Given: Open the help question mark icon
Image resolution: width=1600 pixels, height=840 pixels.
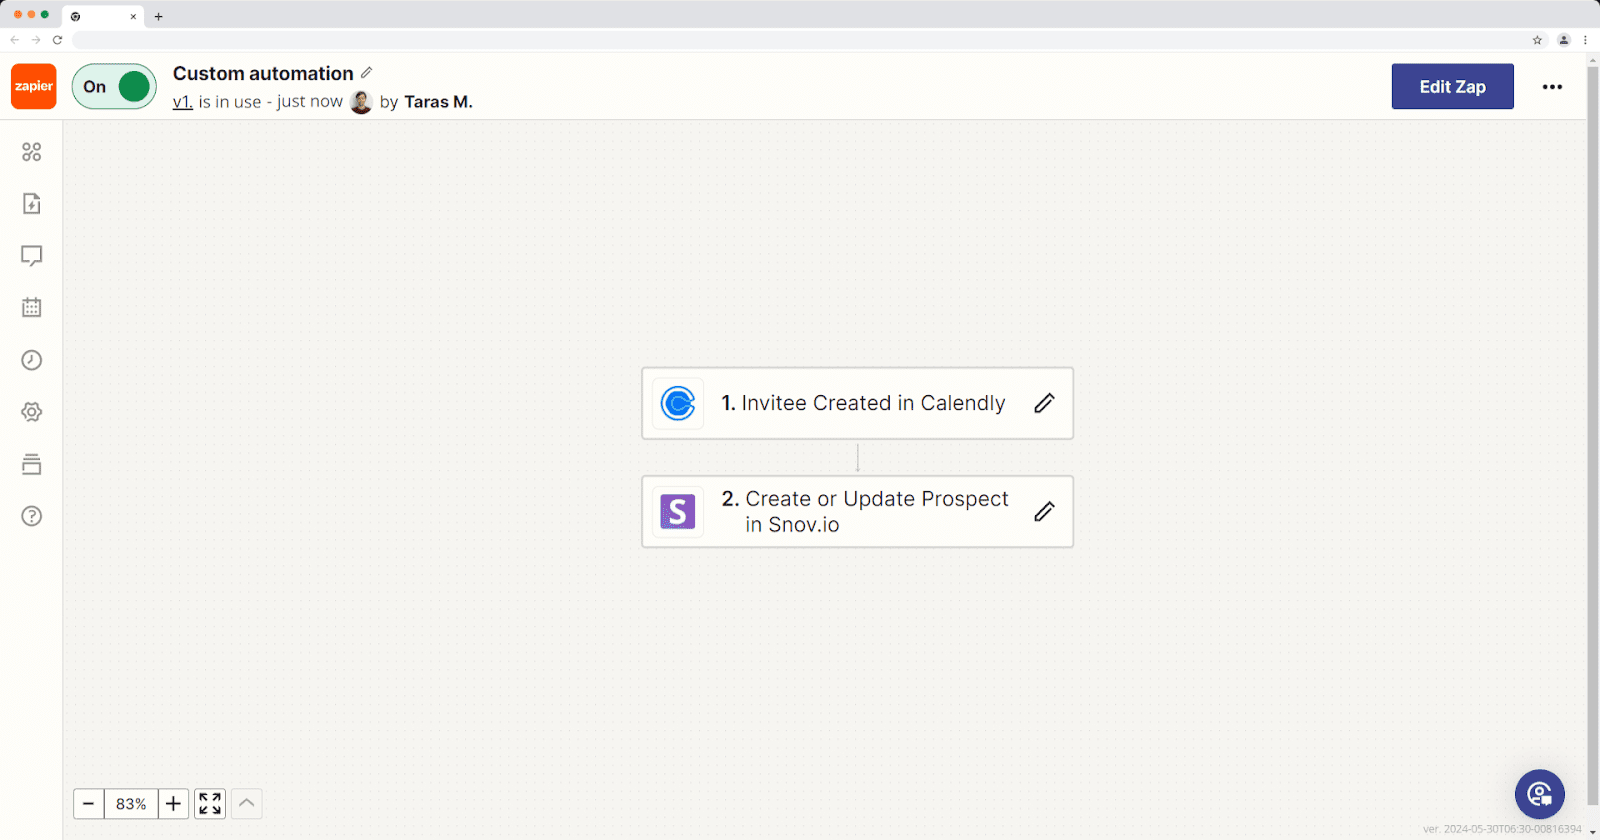Looking at the screenshot, I should (32, 516).
